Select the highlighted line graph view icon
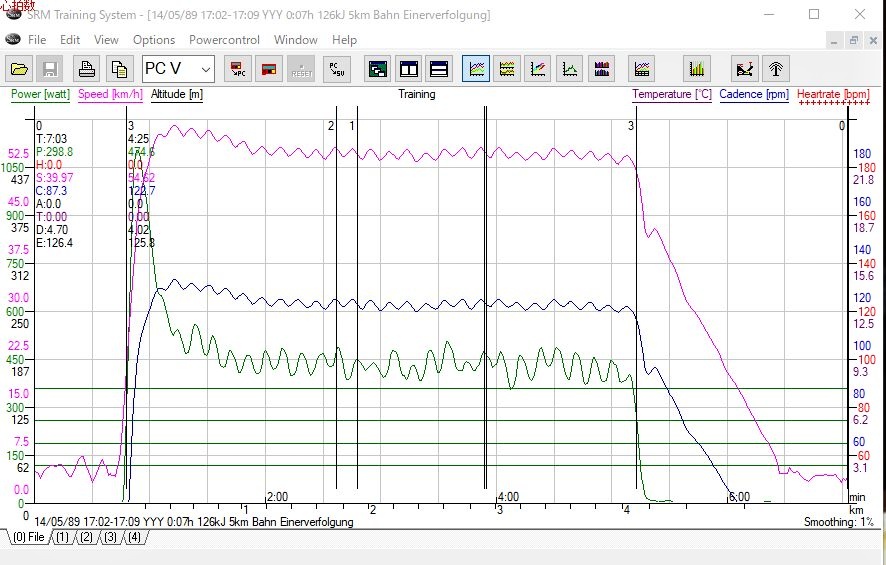Screen dimensions: 886x565 476,69
